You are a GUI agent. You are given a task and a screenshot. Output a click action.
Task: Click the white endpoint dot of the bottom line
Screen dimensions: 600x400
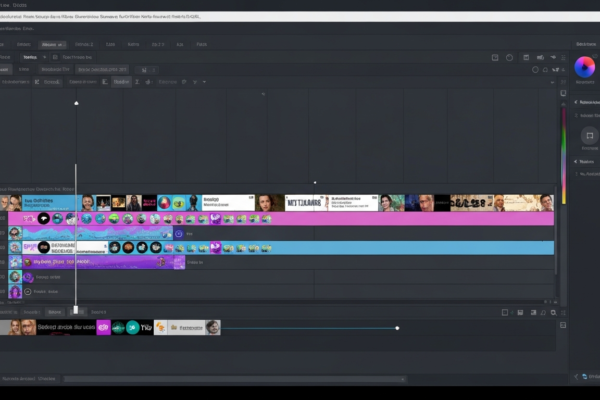(397, 328)
